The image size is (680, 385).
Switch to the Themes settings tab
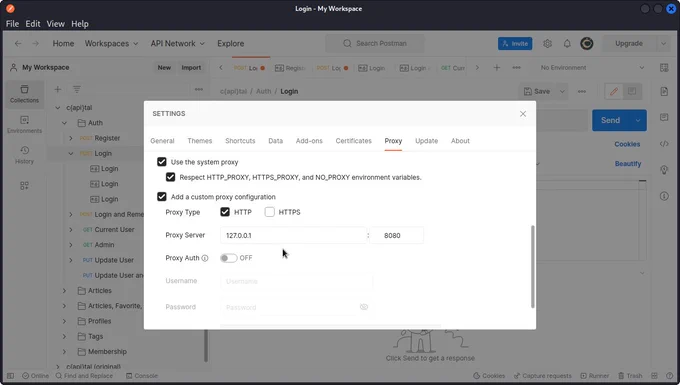[199, 141]
